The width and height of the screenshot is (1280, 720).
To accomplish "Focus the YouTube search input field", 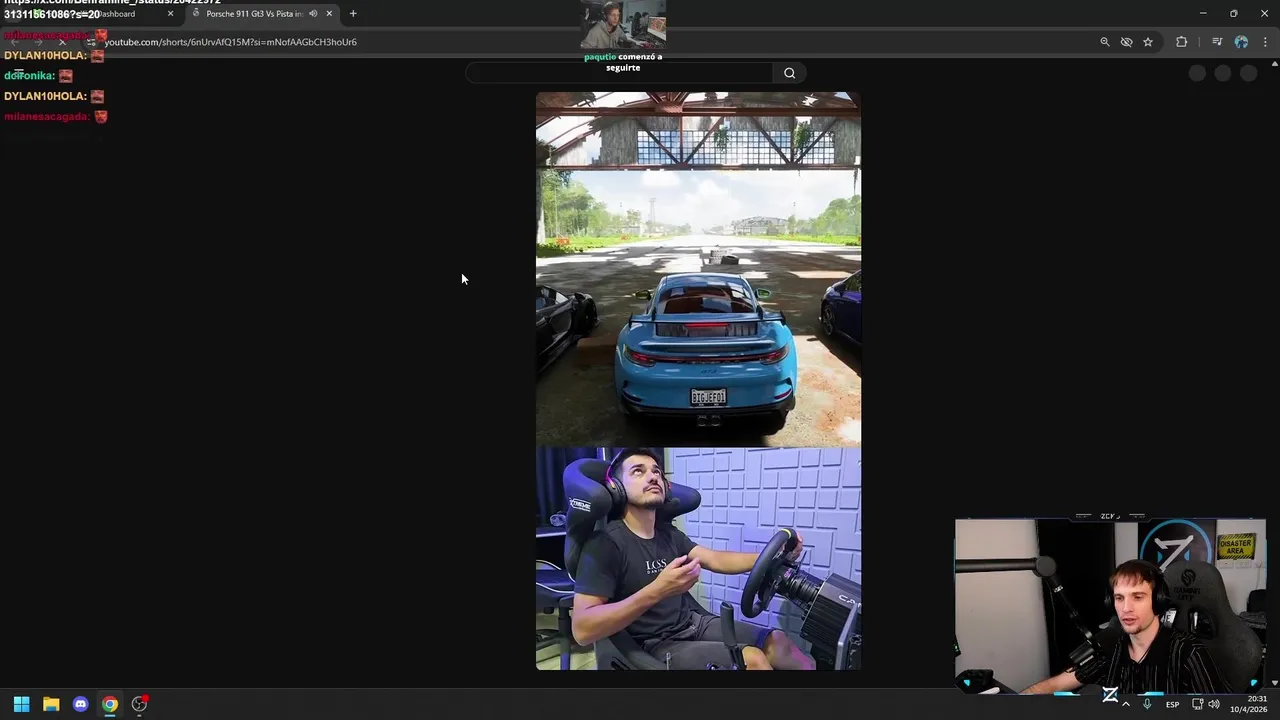I will tap(619, 73).
